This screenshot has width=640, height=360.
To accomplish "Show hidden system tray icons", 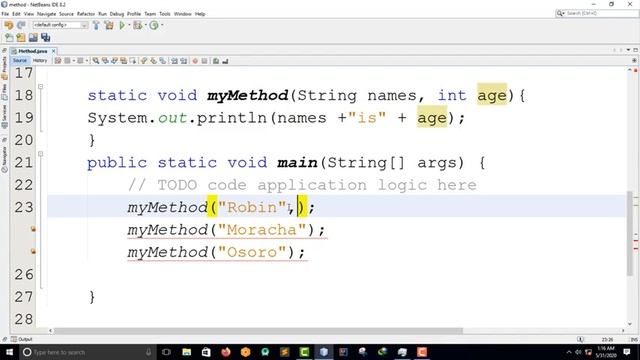I will (569, 352).
